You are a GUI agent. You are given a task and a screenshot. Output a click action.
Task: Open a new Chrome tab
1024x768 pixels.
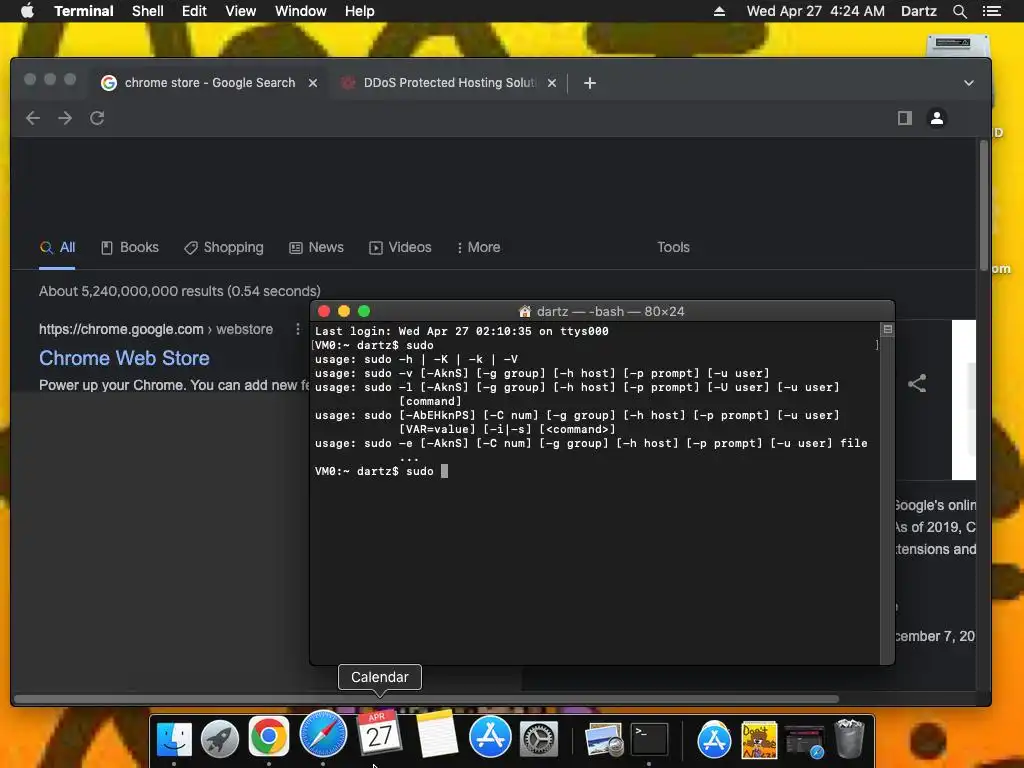pos(590,83)
